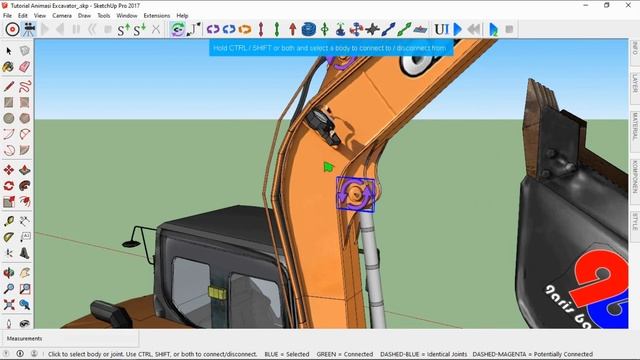Open the Help menu
The height and width of the screenshot is (360, 640).
click(182, 16)
